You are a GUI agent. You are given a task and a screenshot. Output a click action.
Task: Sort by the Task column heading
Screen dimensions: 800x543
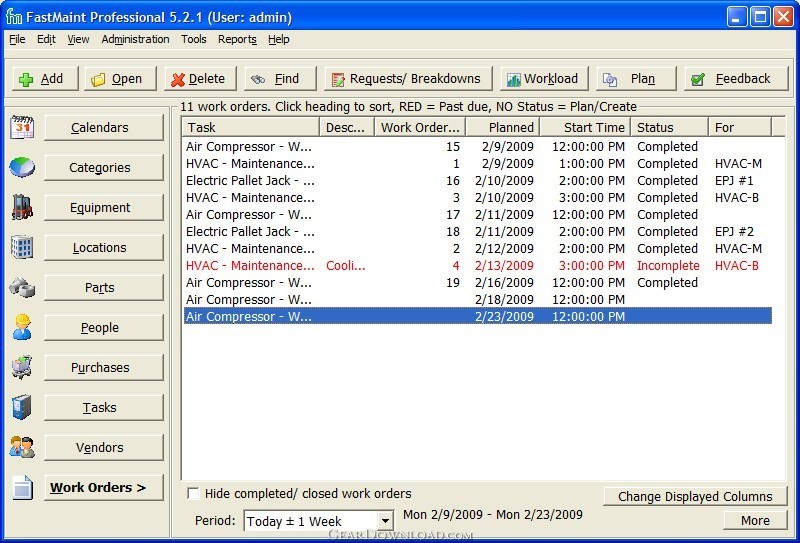coord(251,127)
